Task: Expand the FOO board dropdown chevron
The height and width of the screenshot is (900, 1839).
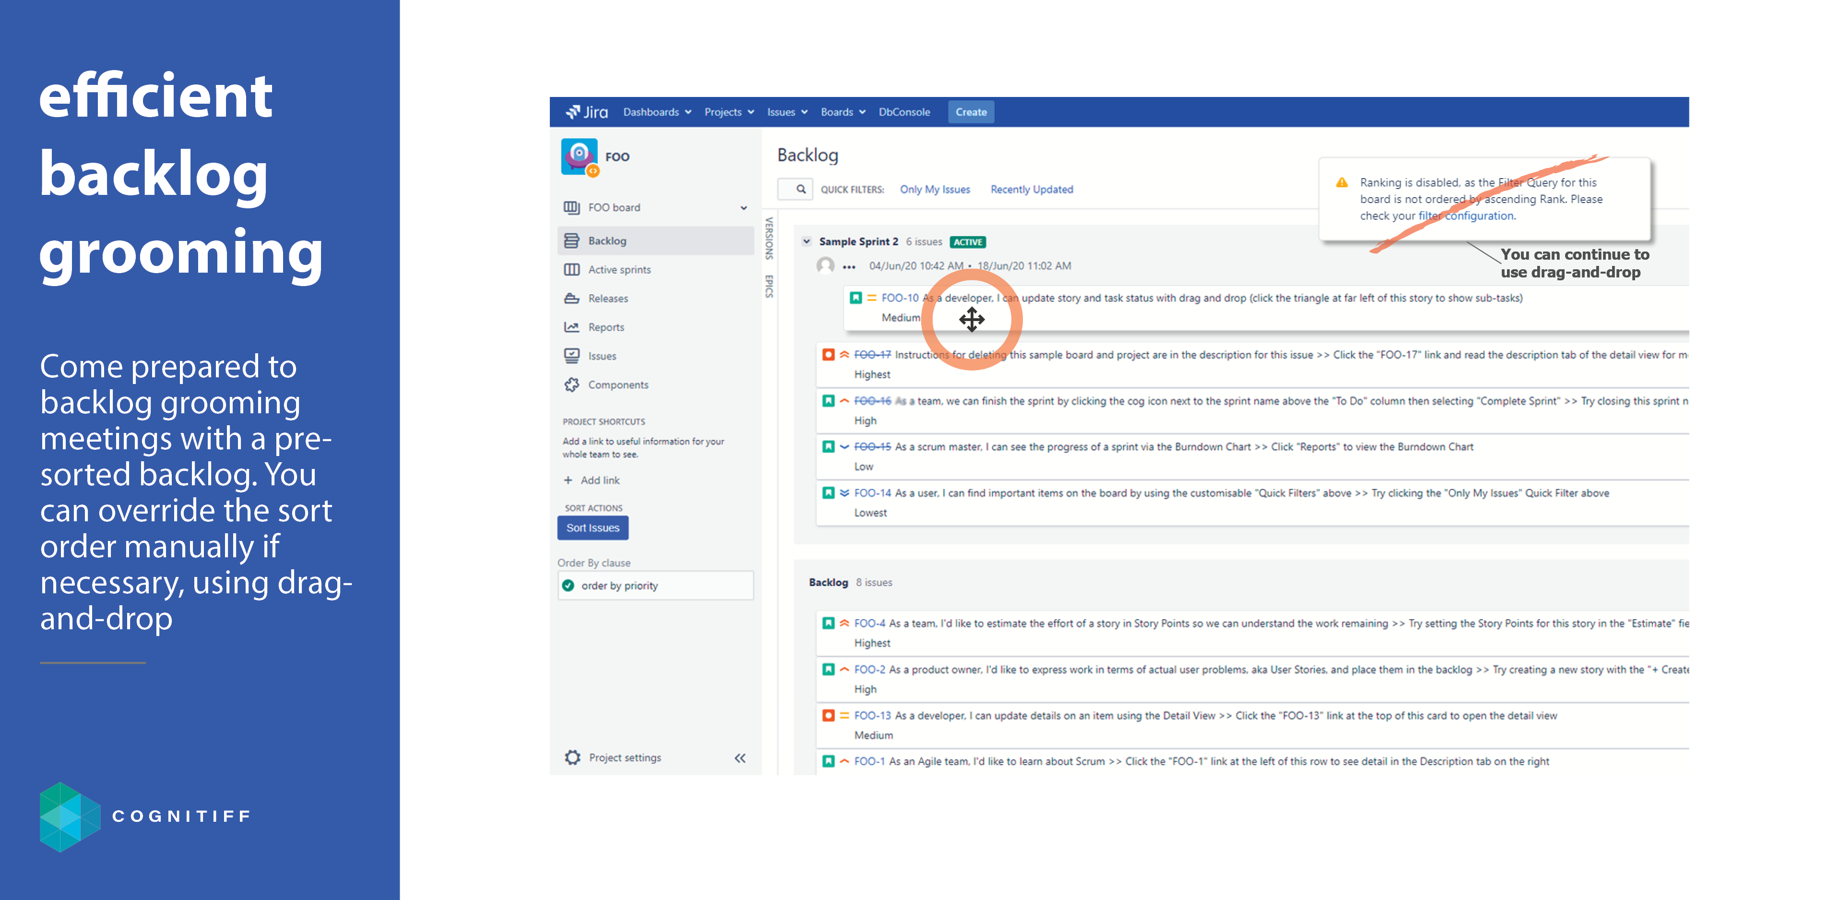Action: click(743, 208)
